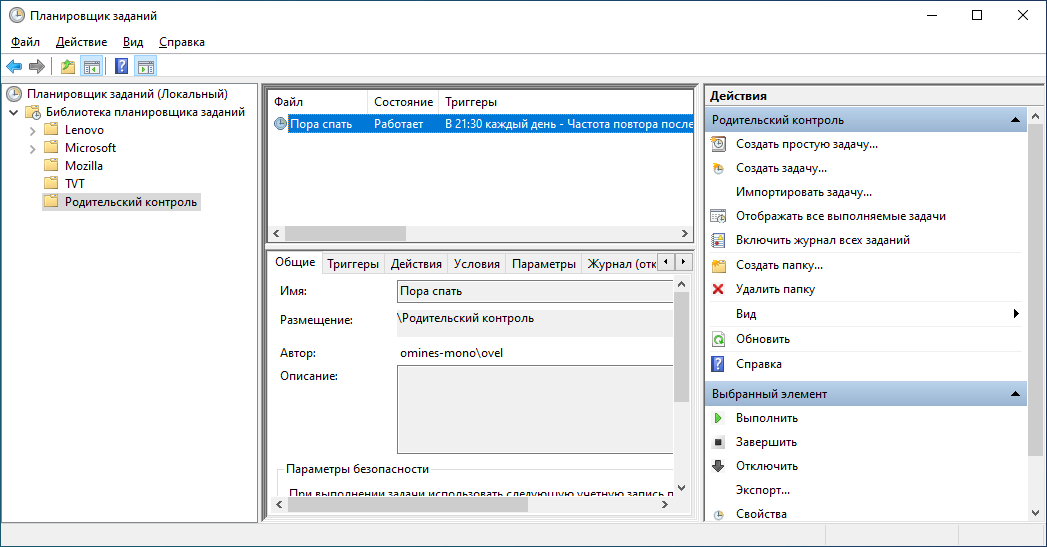Collapse the Библиотека планировщика заданий tree node
The width and height of the screenshot is (1047, 547).
13,112
